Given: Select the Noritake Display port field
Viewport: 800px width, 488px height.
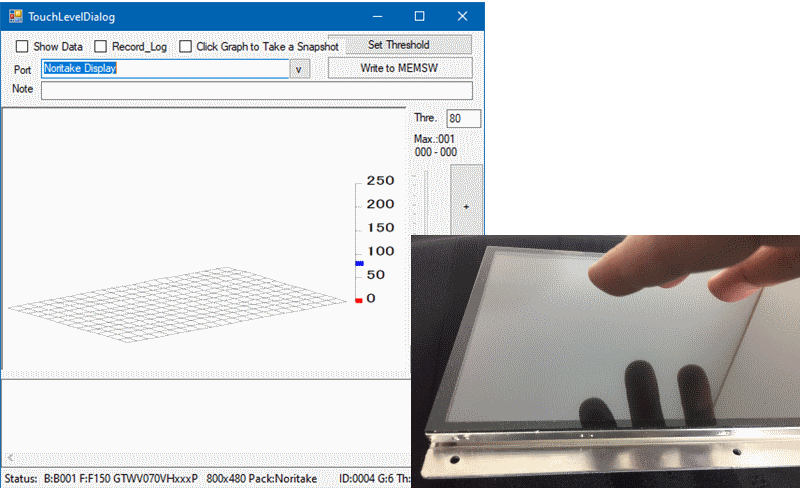Looking at the screenshot, I should 165,69.
